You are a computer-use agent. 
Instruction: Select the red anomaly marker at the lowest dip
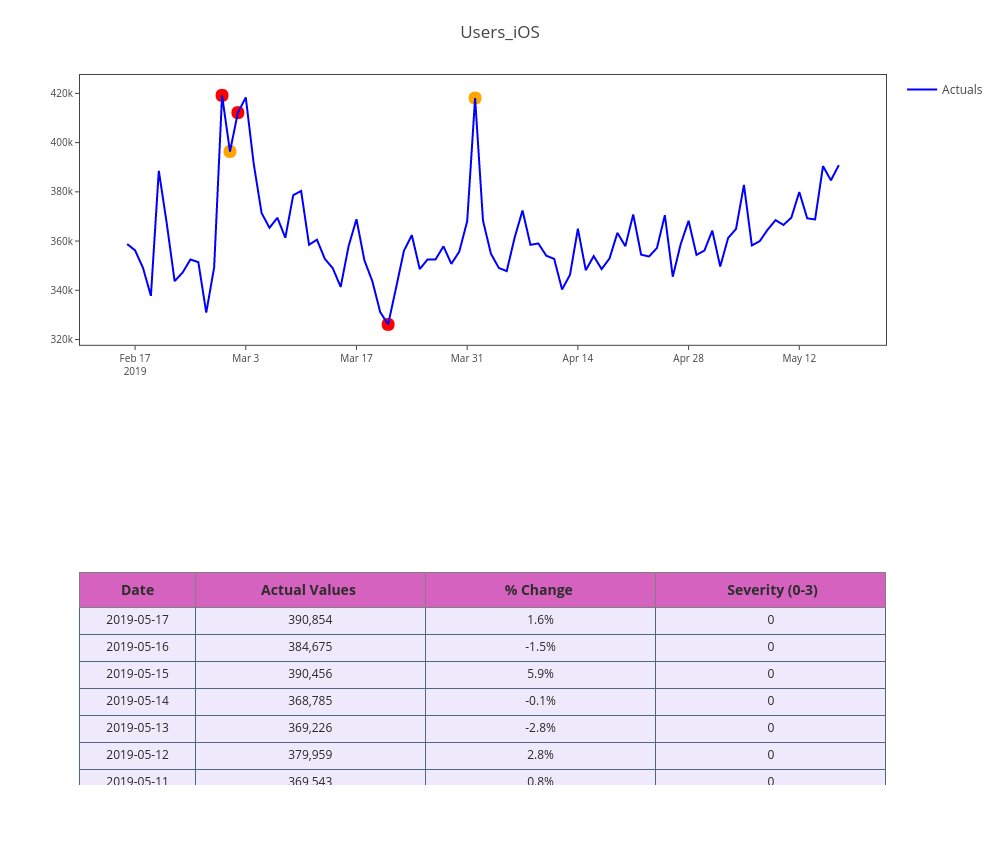388,324
